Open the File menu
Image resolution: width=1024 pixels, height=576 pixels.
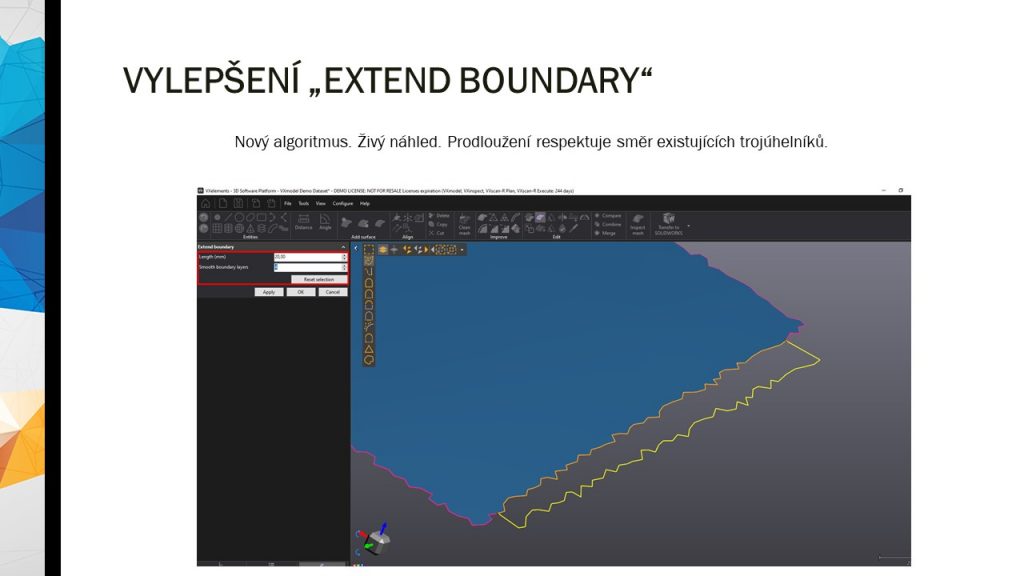point(287,203)
